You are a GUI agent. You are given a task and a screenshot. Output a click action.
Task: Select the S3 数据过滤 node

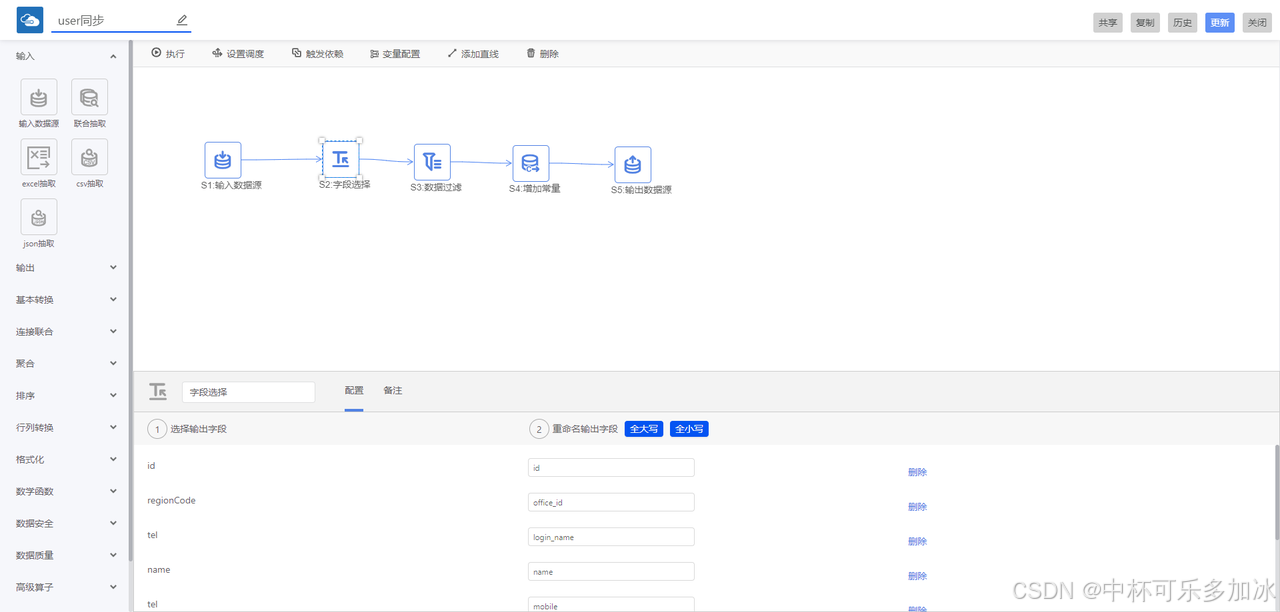tap(432, 162)
